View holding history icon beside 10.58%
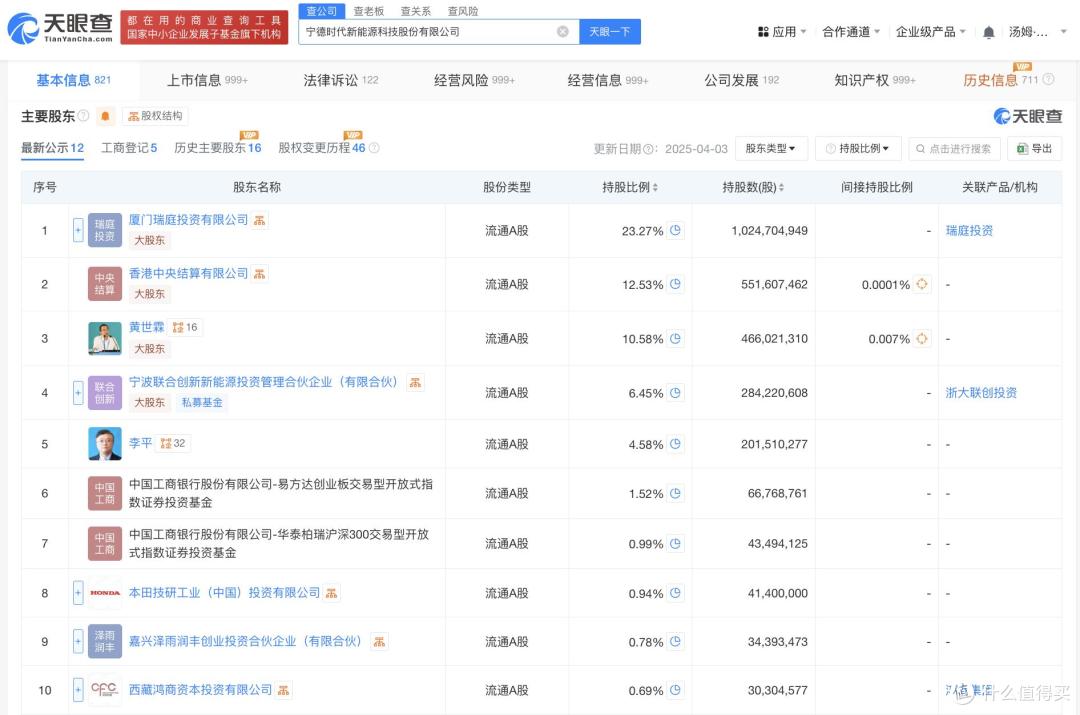Image resolution: width=1080 pixels, height=715 pixels. [676, 339]
